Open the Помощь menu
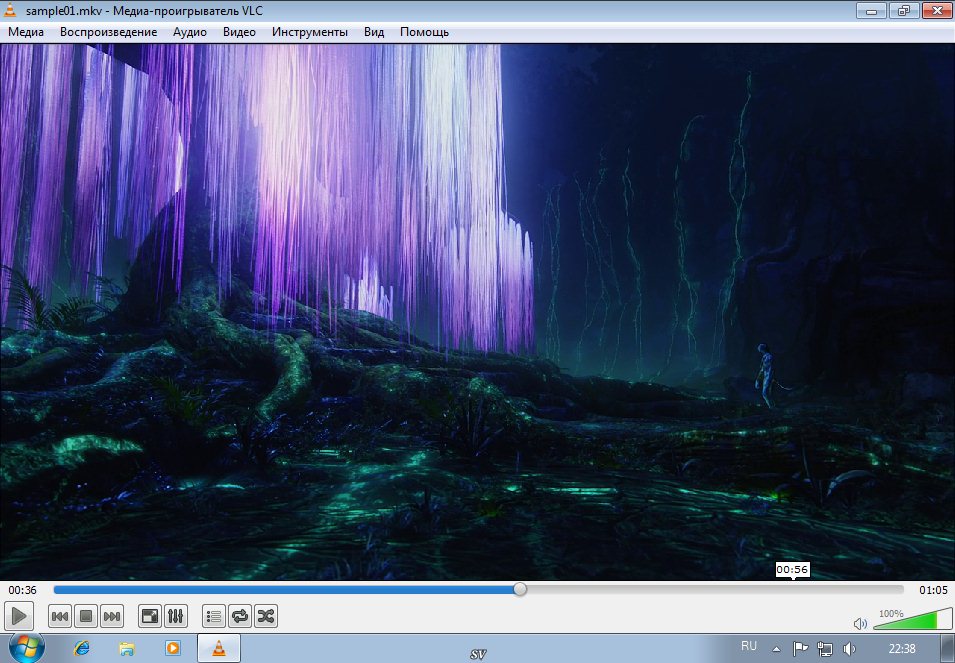The image size is (955, 663). pos(424,32)
